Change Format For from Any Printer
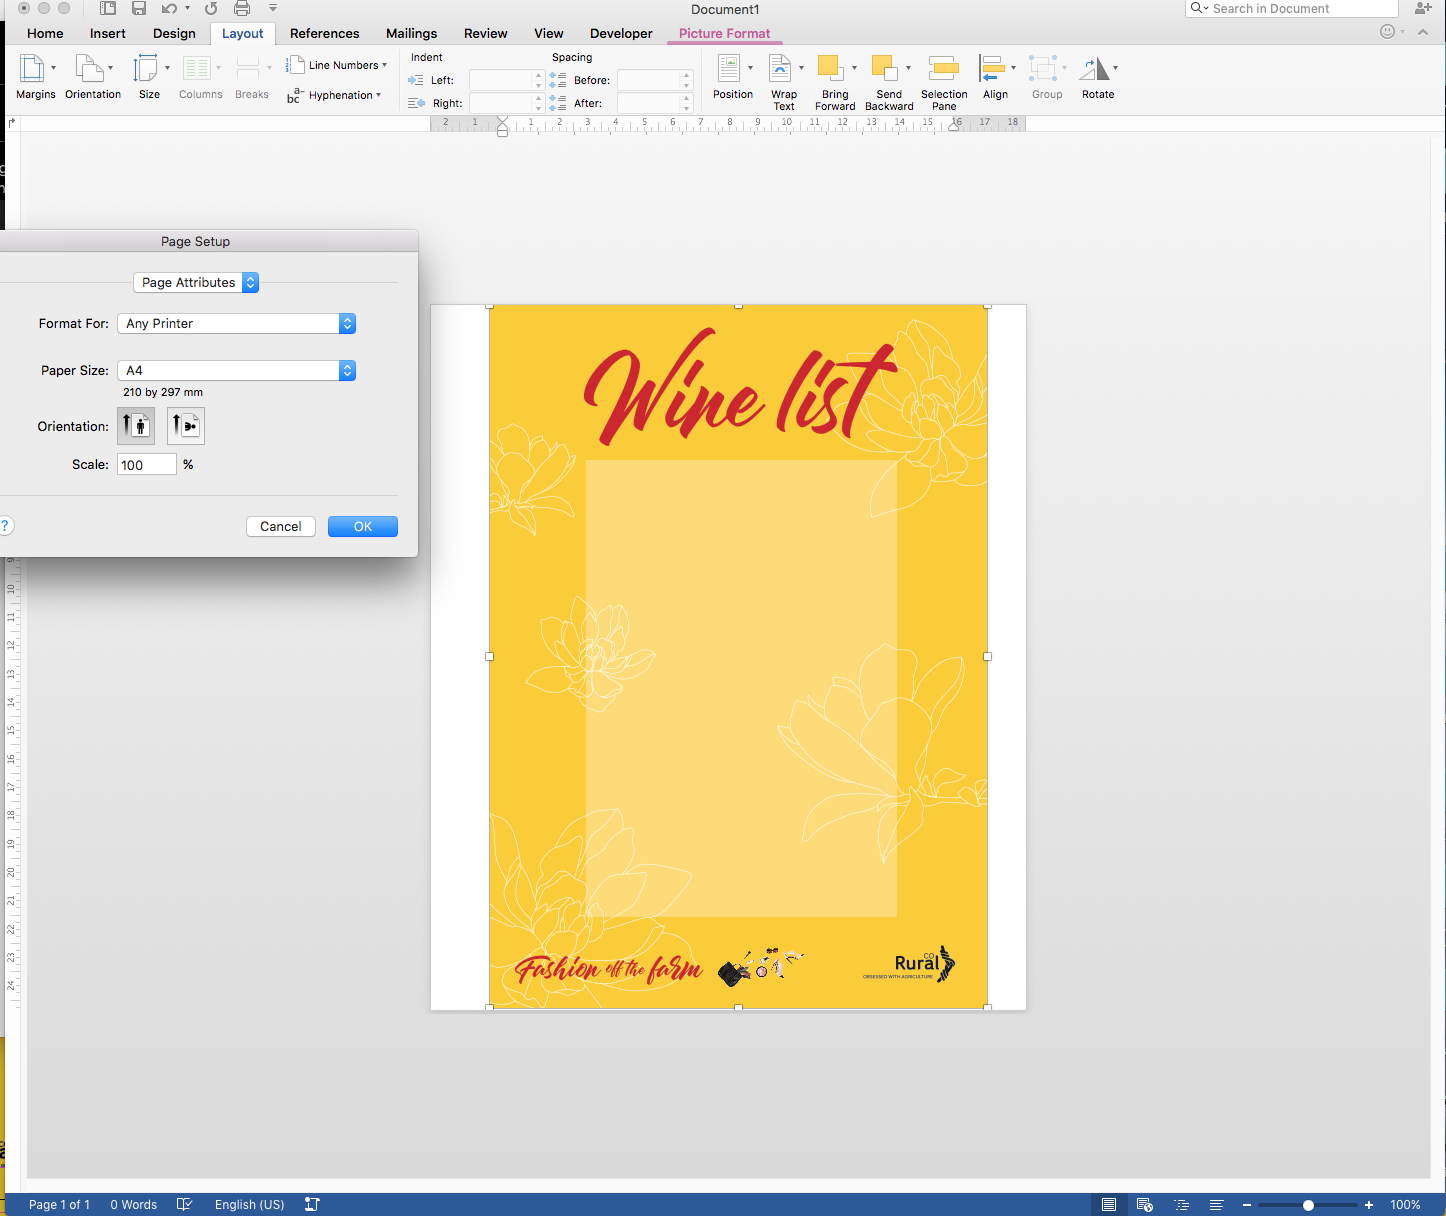The width and height of the screenshot is (1446, 1216). 237,323
